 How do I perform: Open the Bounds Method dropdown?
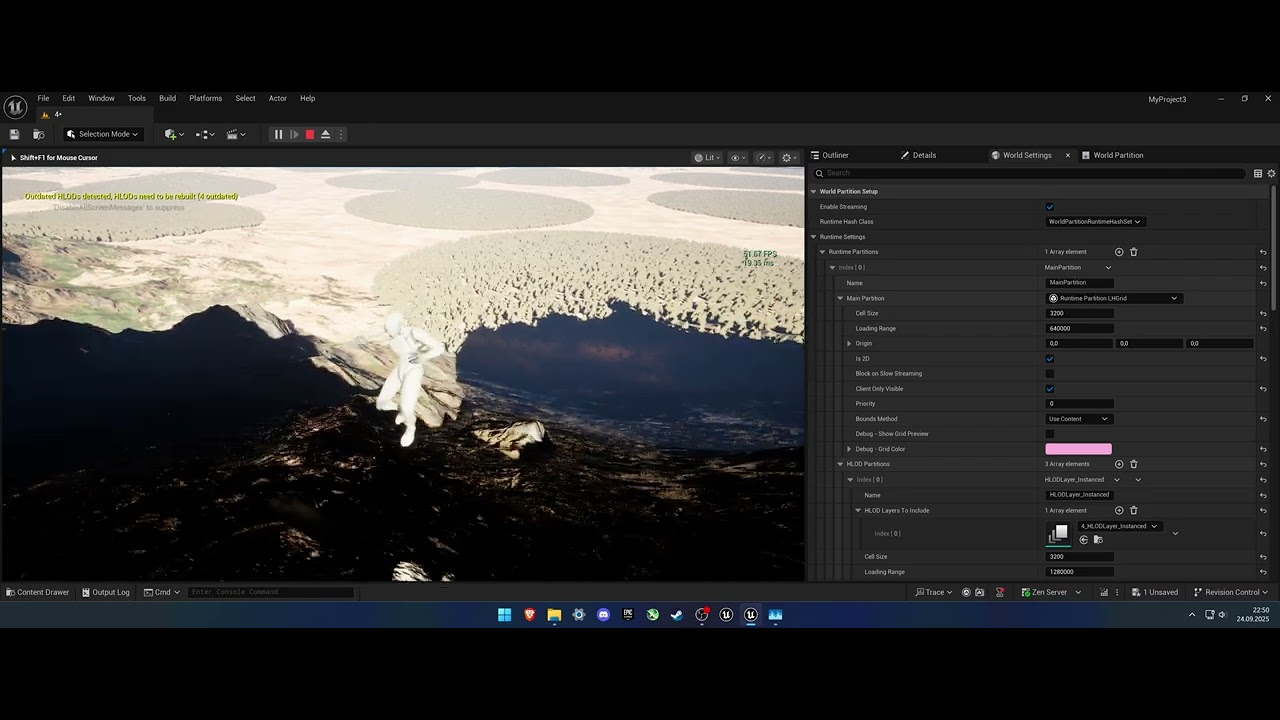pos(1078,419)
